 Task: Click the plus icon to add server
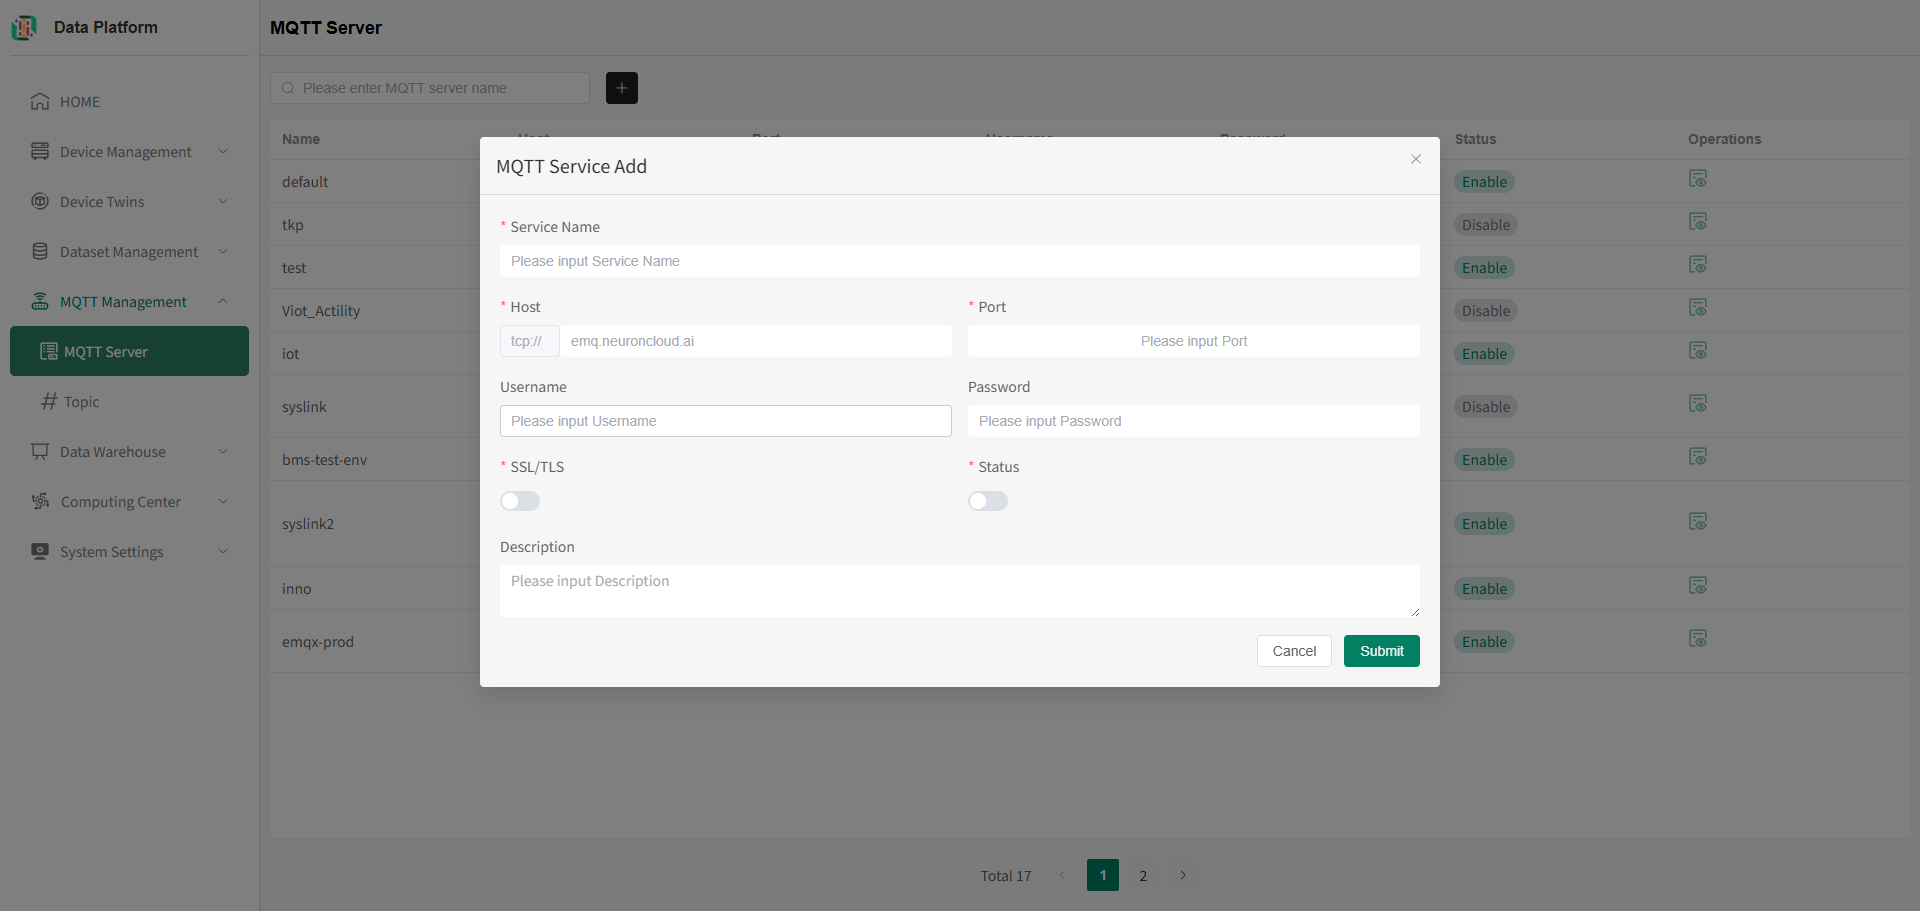pos(621,88)
